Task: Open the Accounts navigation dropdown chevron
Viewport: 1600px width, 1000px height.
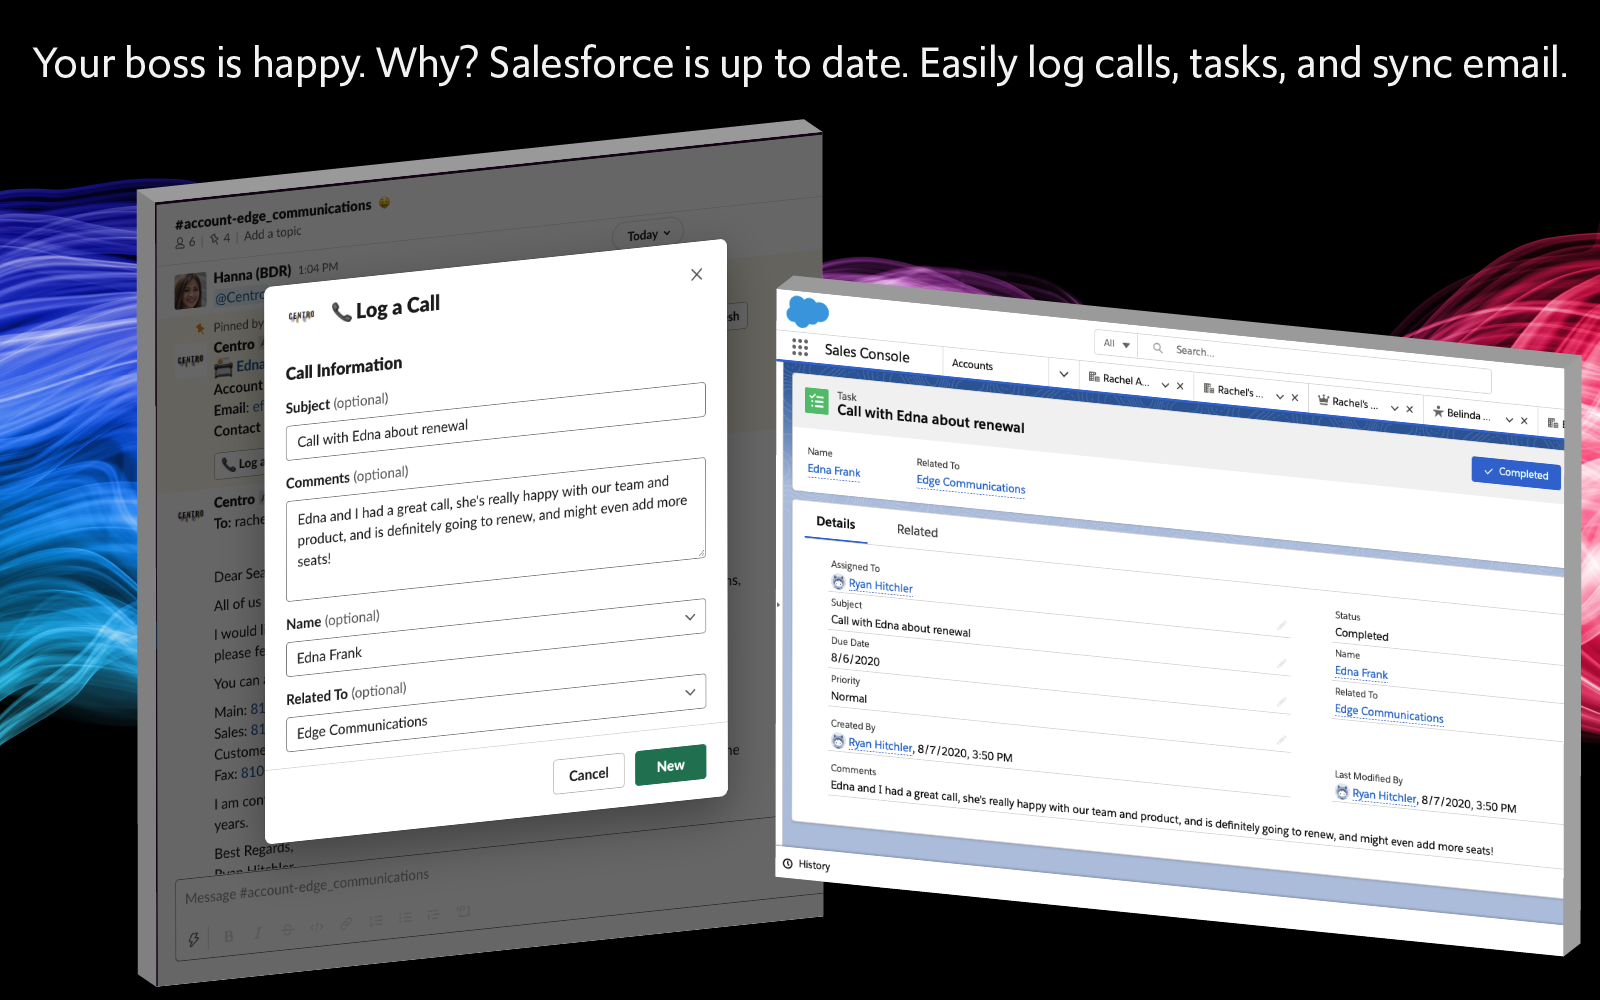Action: click(x=1064, y=374)
